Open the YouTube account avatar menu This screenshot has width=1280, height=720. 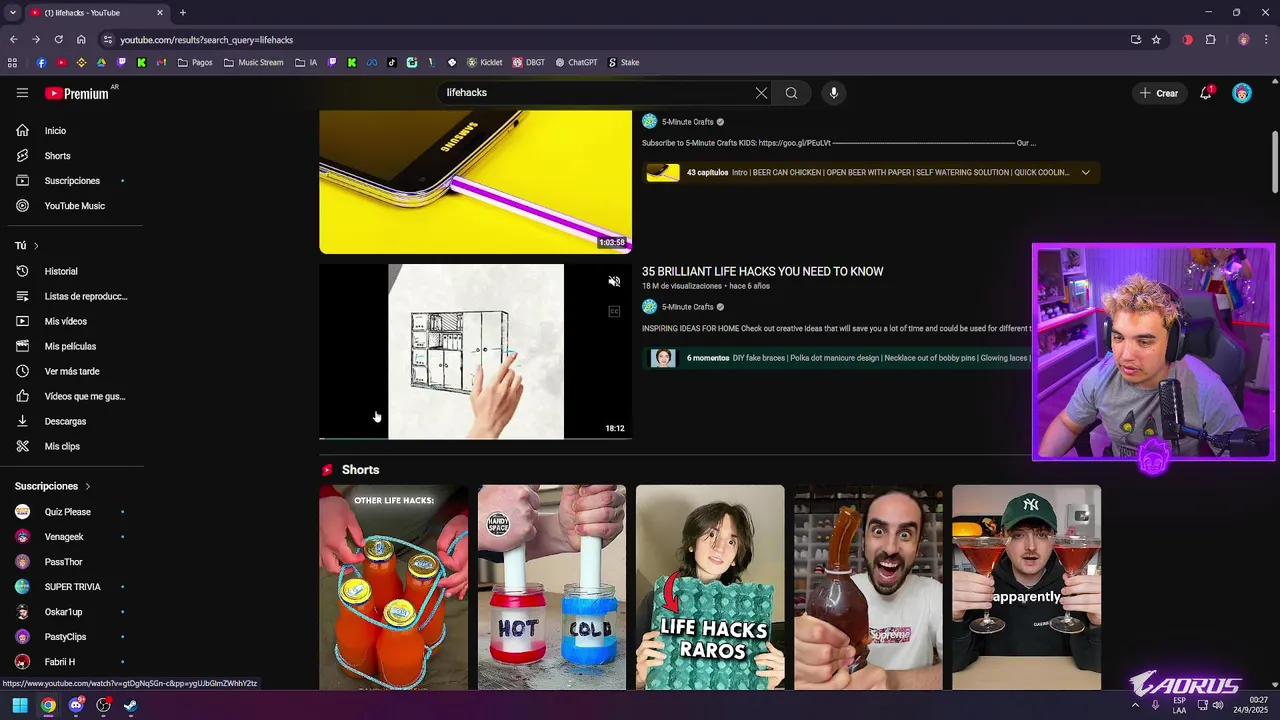coord(1242,93)
